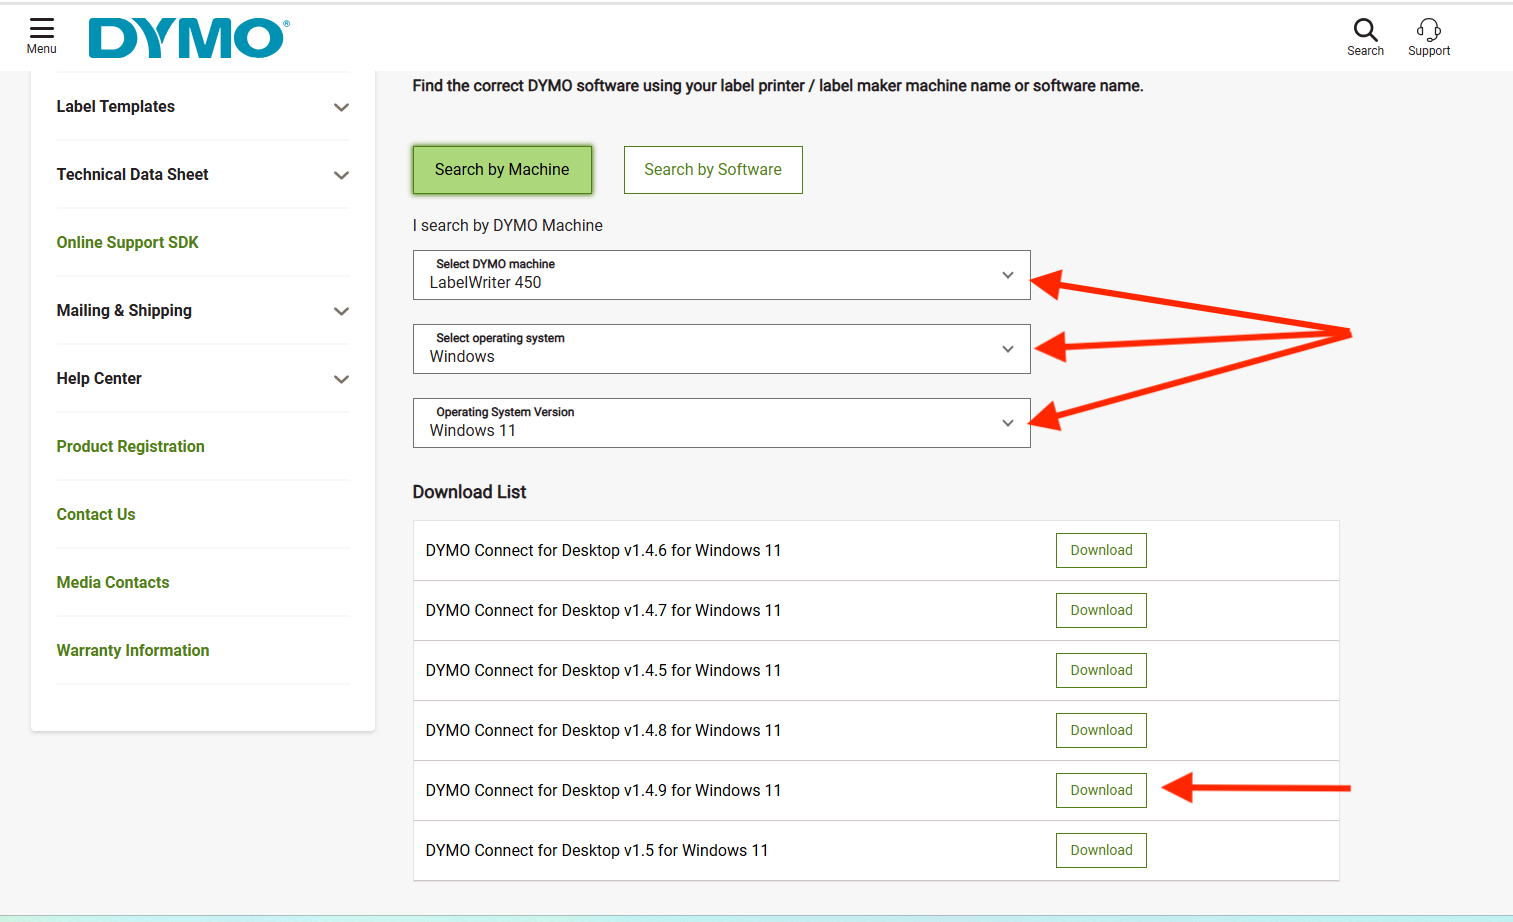Click text 'DYMO Connect for Desktop v1.4.7 for Windows 11'
This screenshot has width=1513, height=922.
[603, 610]
